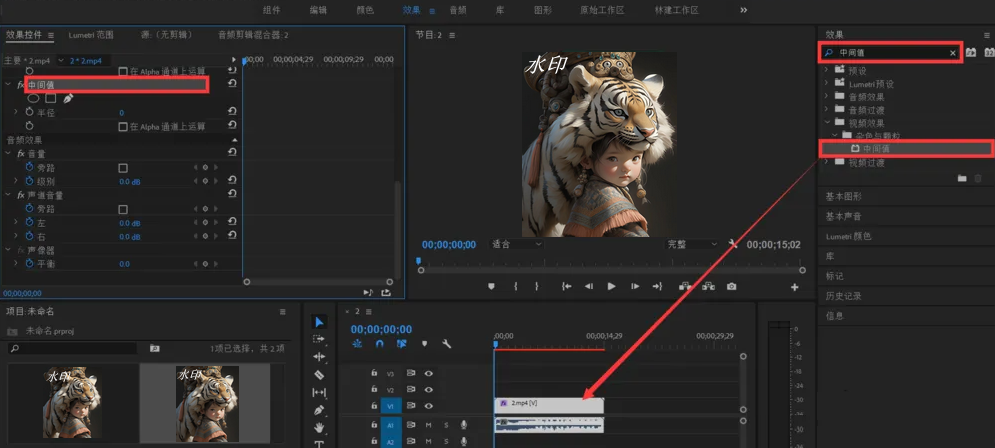
Task: Expand the 音频效果 folder
Action: 827,97
